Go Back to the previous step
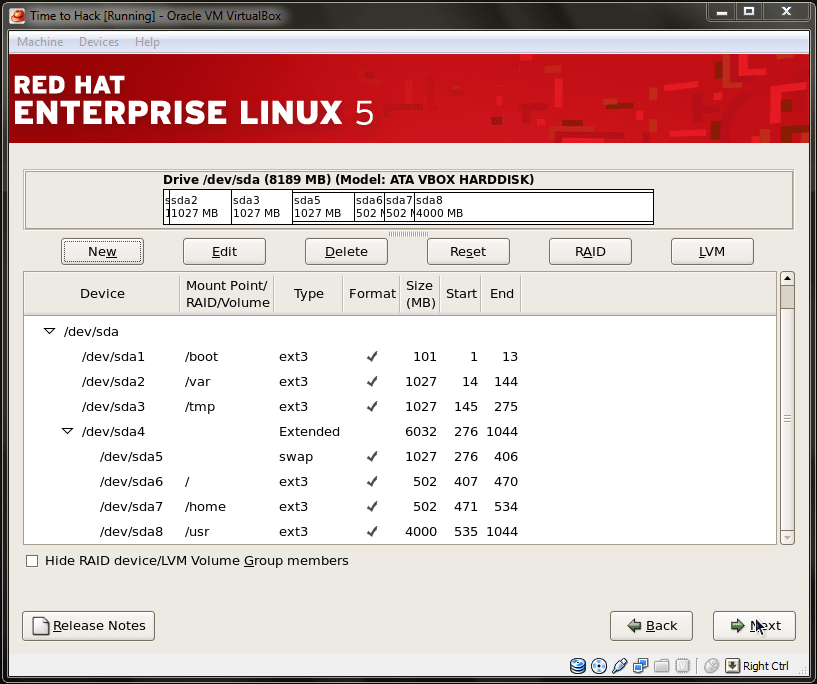The image size is (817, 684). [651, 626]
